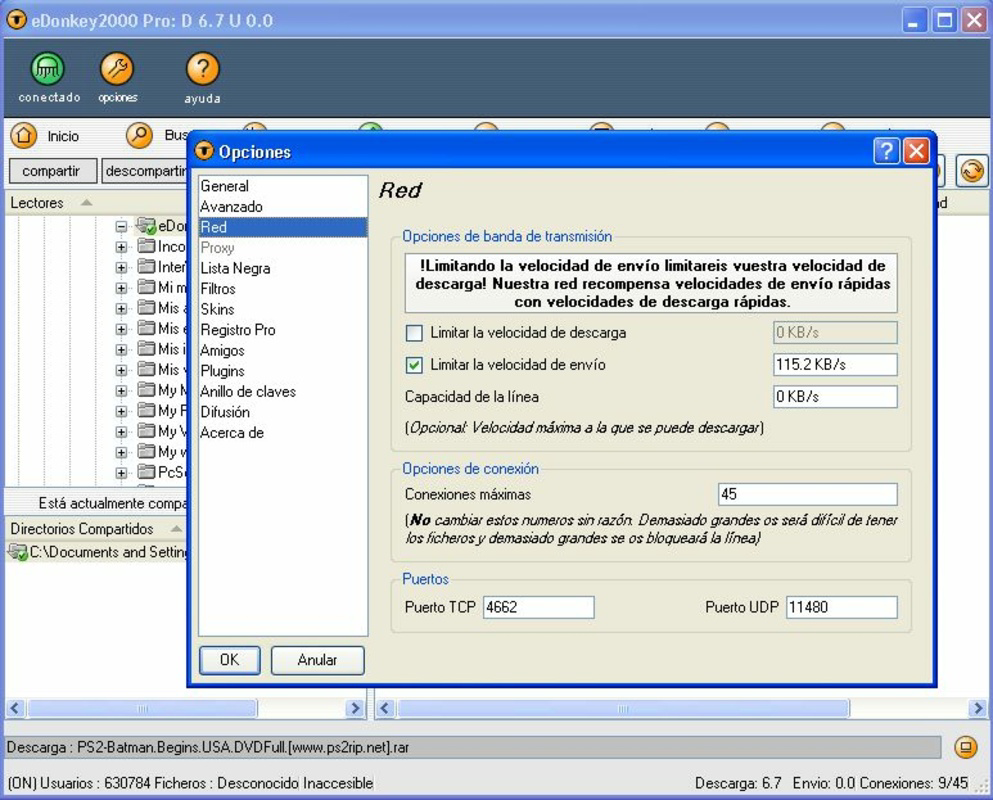This screenshot has height=800, width=993.
Task: Open the Skins options category
Action: tap(220, 309)
